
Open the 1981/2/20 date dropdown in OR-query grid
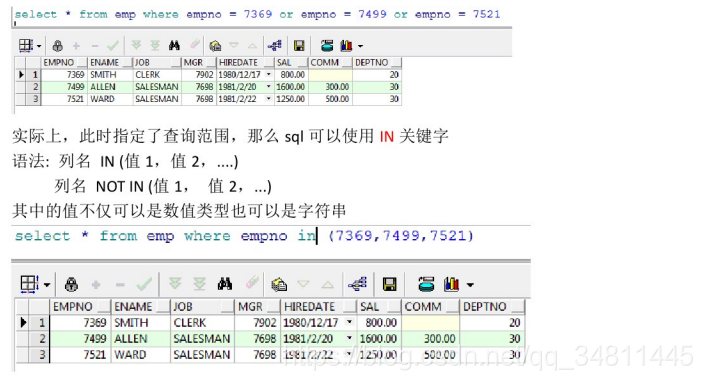tap(269, 86)
